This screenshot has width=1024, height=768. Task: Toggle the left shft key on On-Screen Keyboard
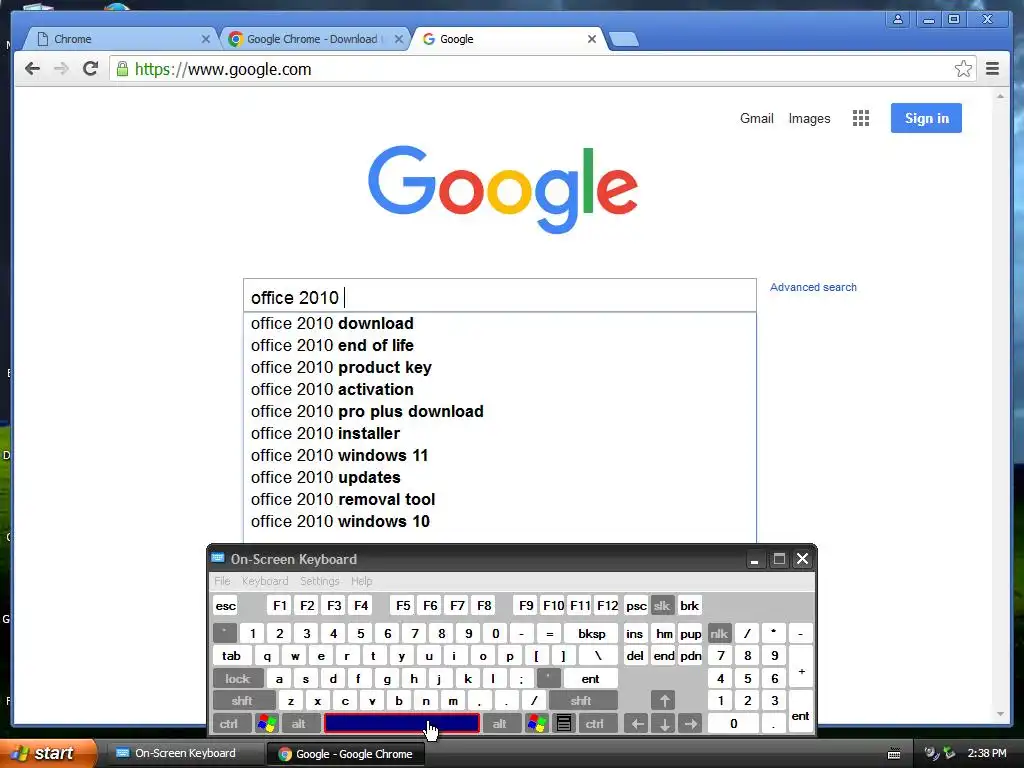tap(242, 701)
